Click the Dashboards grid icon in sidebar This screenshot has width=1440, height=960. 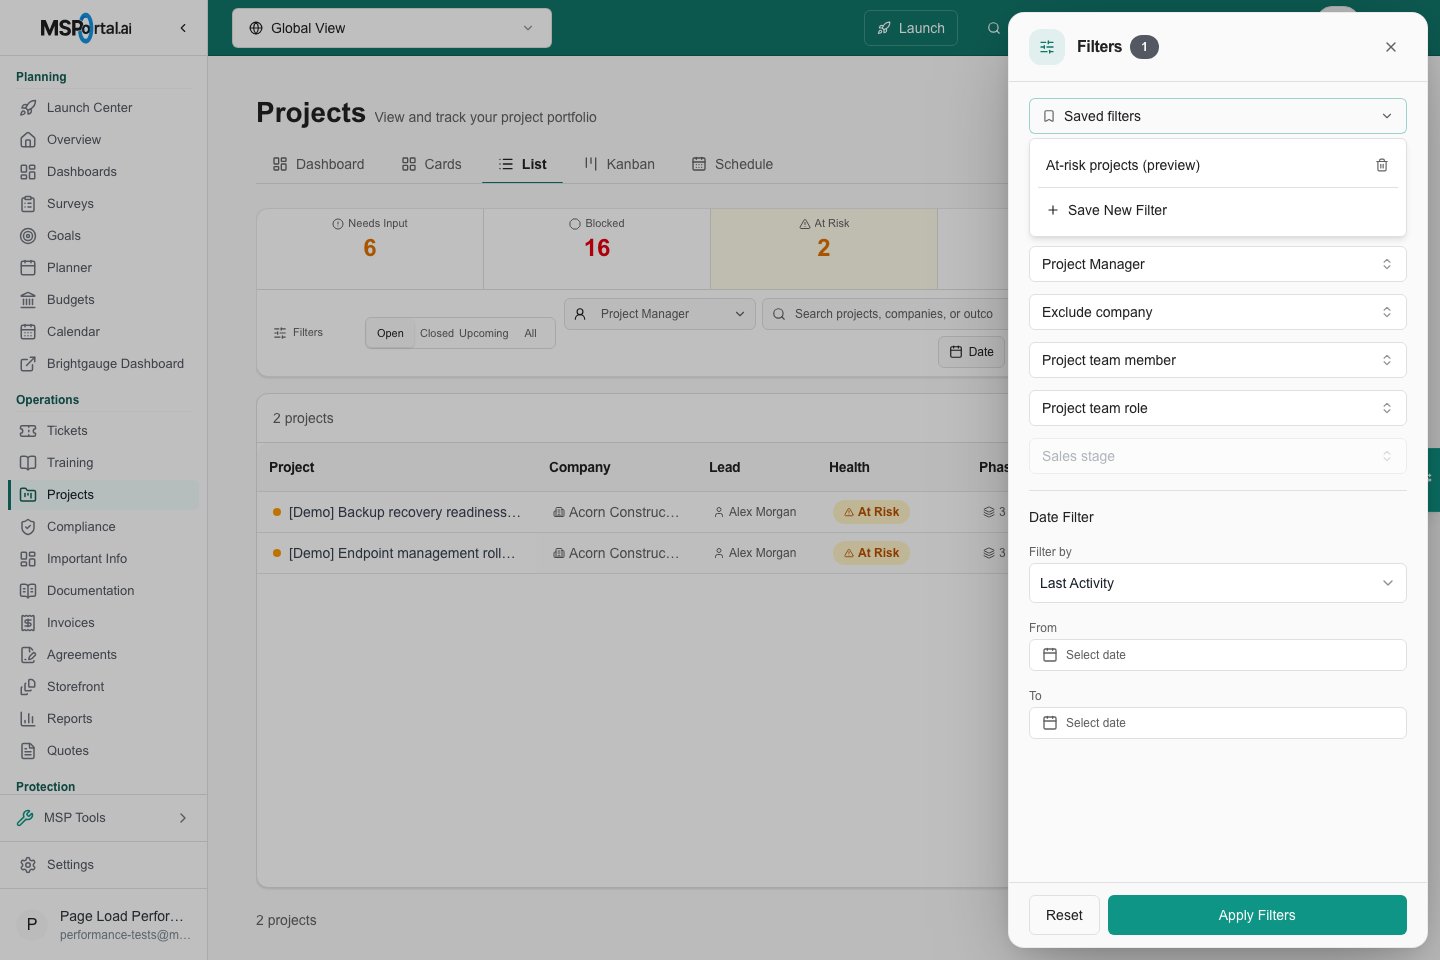tap(28, 172)
